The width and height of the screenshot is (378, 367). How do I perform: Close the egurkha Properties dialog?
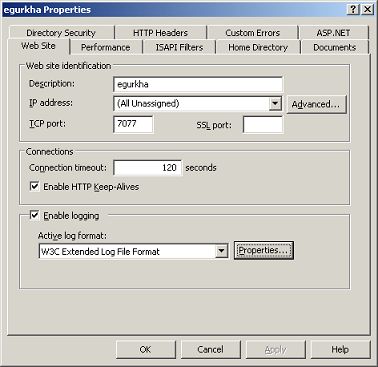(x=367, y=9)
